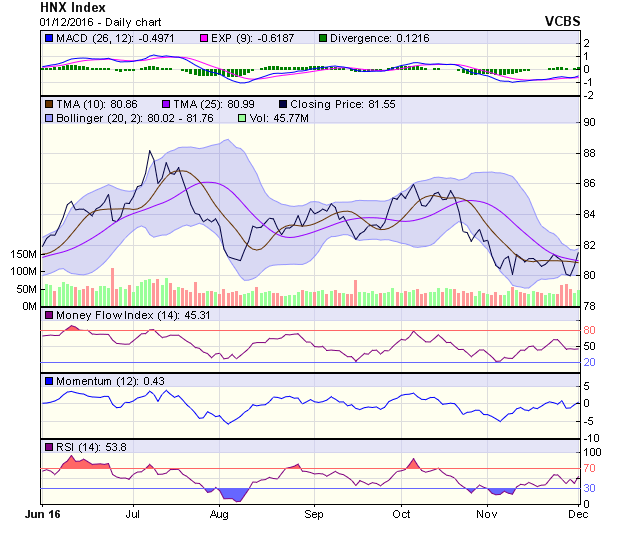620x535 pixels.
Task: Click the 90 price axis label
Action: [590, 122]
